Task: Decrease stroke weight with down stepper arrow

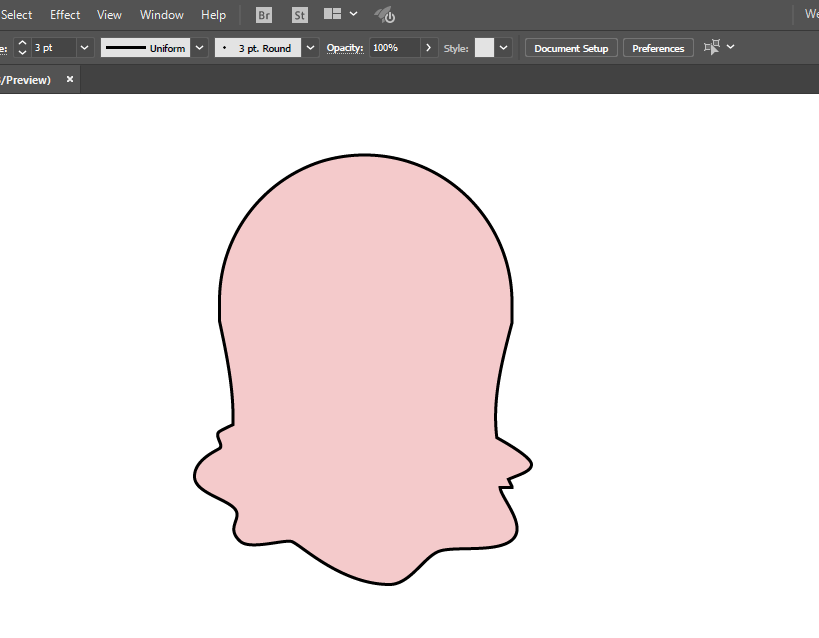Action: click(x=22, y=52)
